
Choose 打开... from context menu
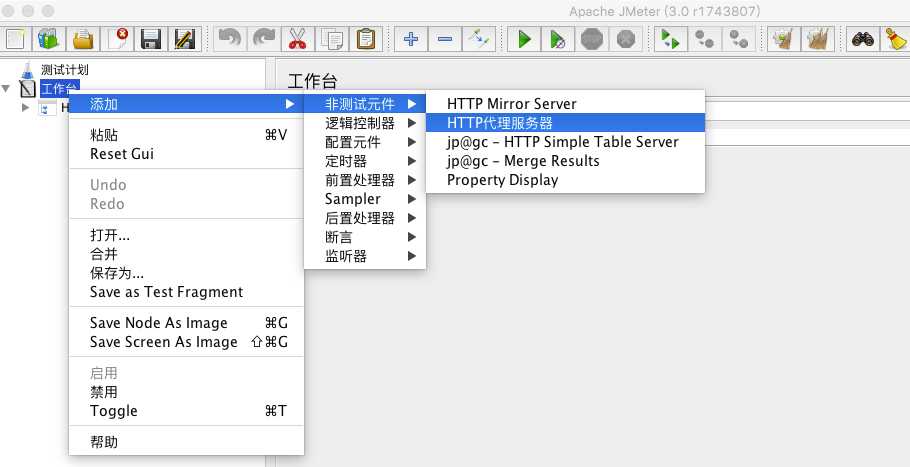(186, 235)
